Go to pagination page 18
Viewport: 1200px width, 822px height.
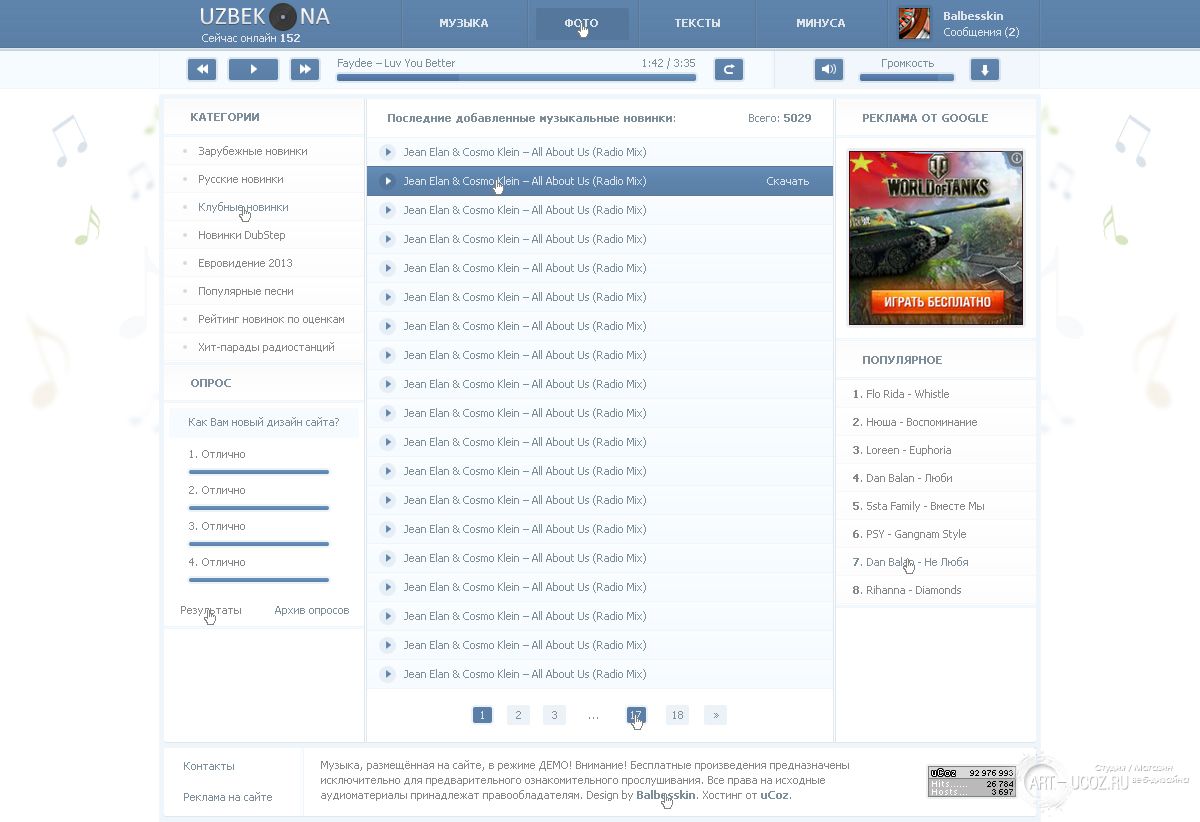pos(678,715)
